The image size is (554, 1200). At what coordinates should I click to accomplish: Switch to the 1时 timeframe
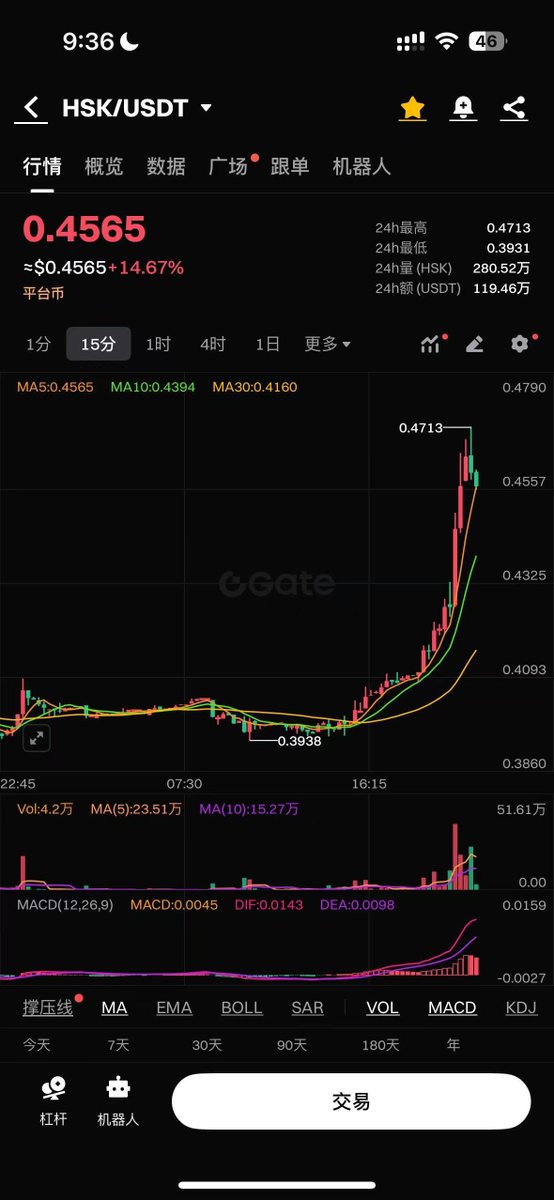click(x=158, y=344)
